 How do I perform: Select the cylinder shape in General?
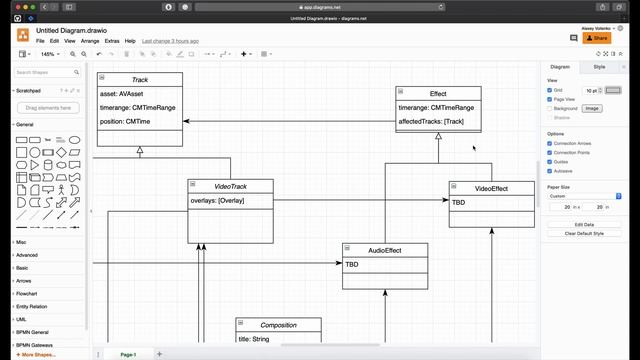coord(48,165)
